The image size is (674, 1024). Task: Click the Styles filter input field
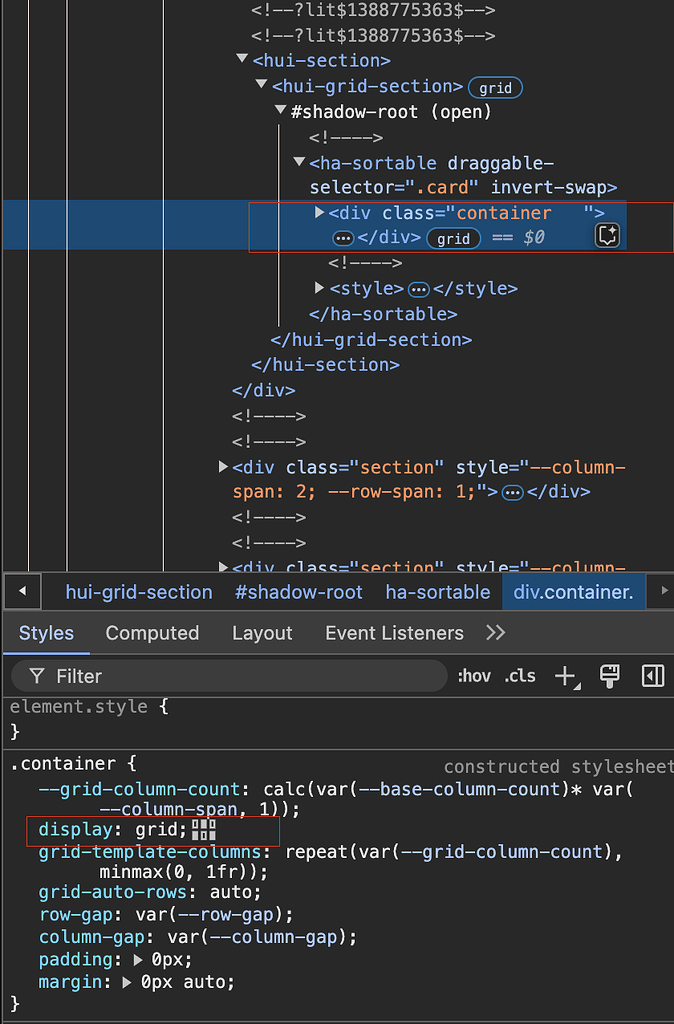point(230,676)
